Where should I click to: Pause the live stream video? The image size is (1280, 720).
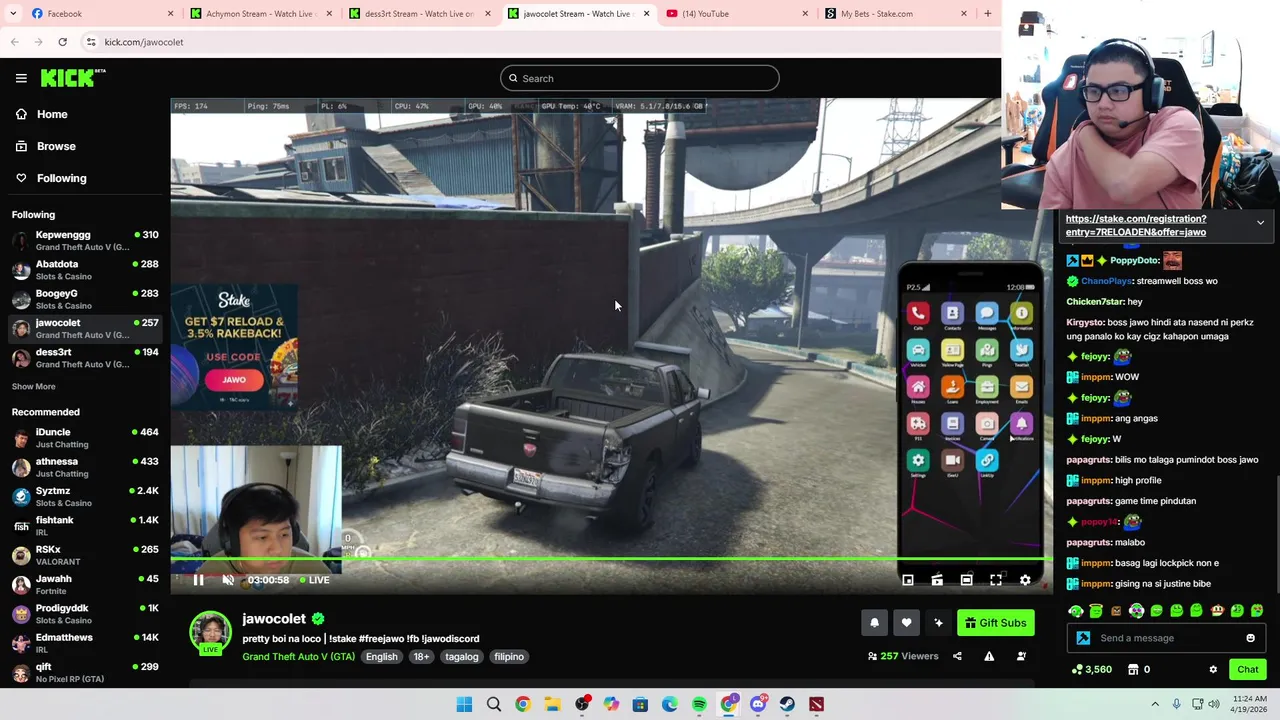pos(198,580)
